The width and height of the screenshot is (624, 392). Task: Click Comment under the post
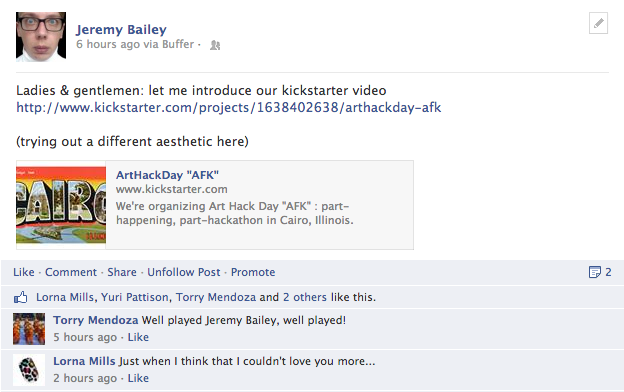(71, 272)
